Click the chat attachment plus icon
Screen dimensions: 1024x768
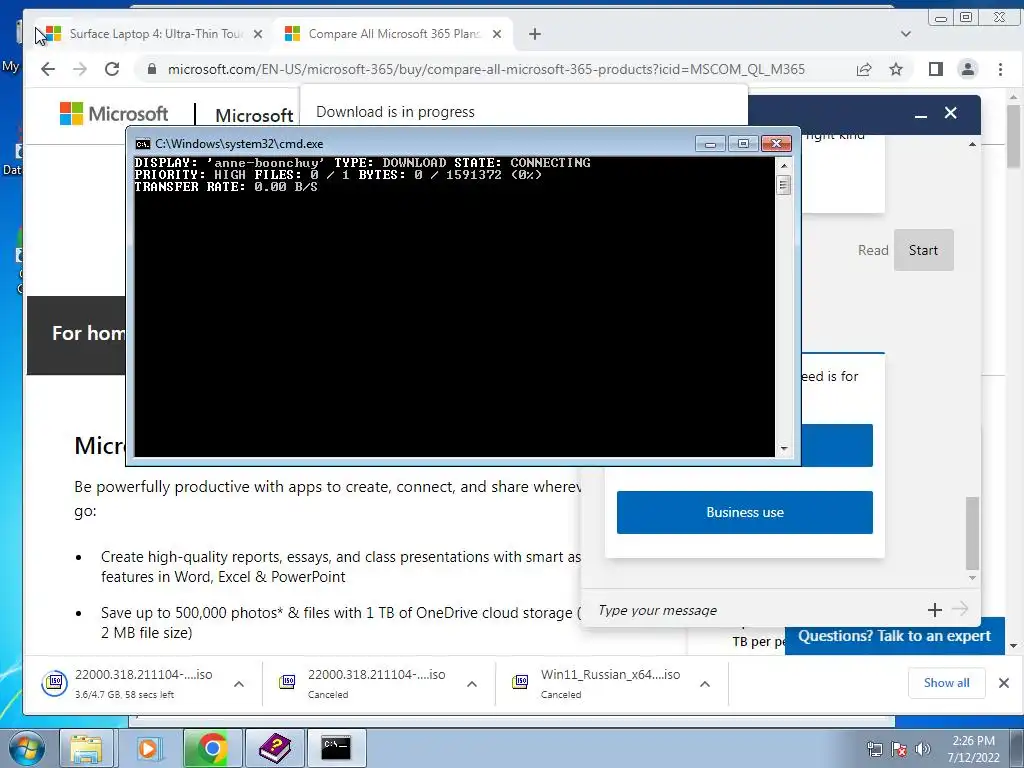point(935,610)
